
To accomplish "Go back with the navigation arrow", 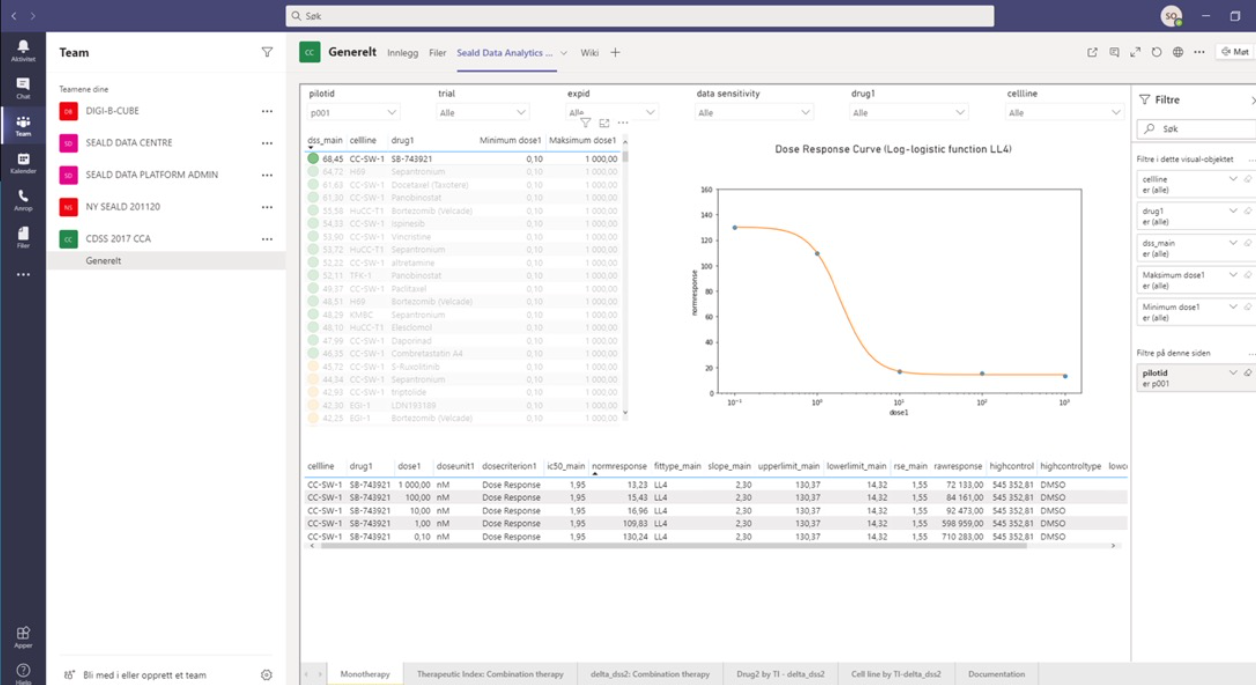I will tap(14, 16).
